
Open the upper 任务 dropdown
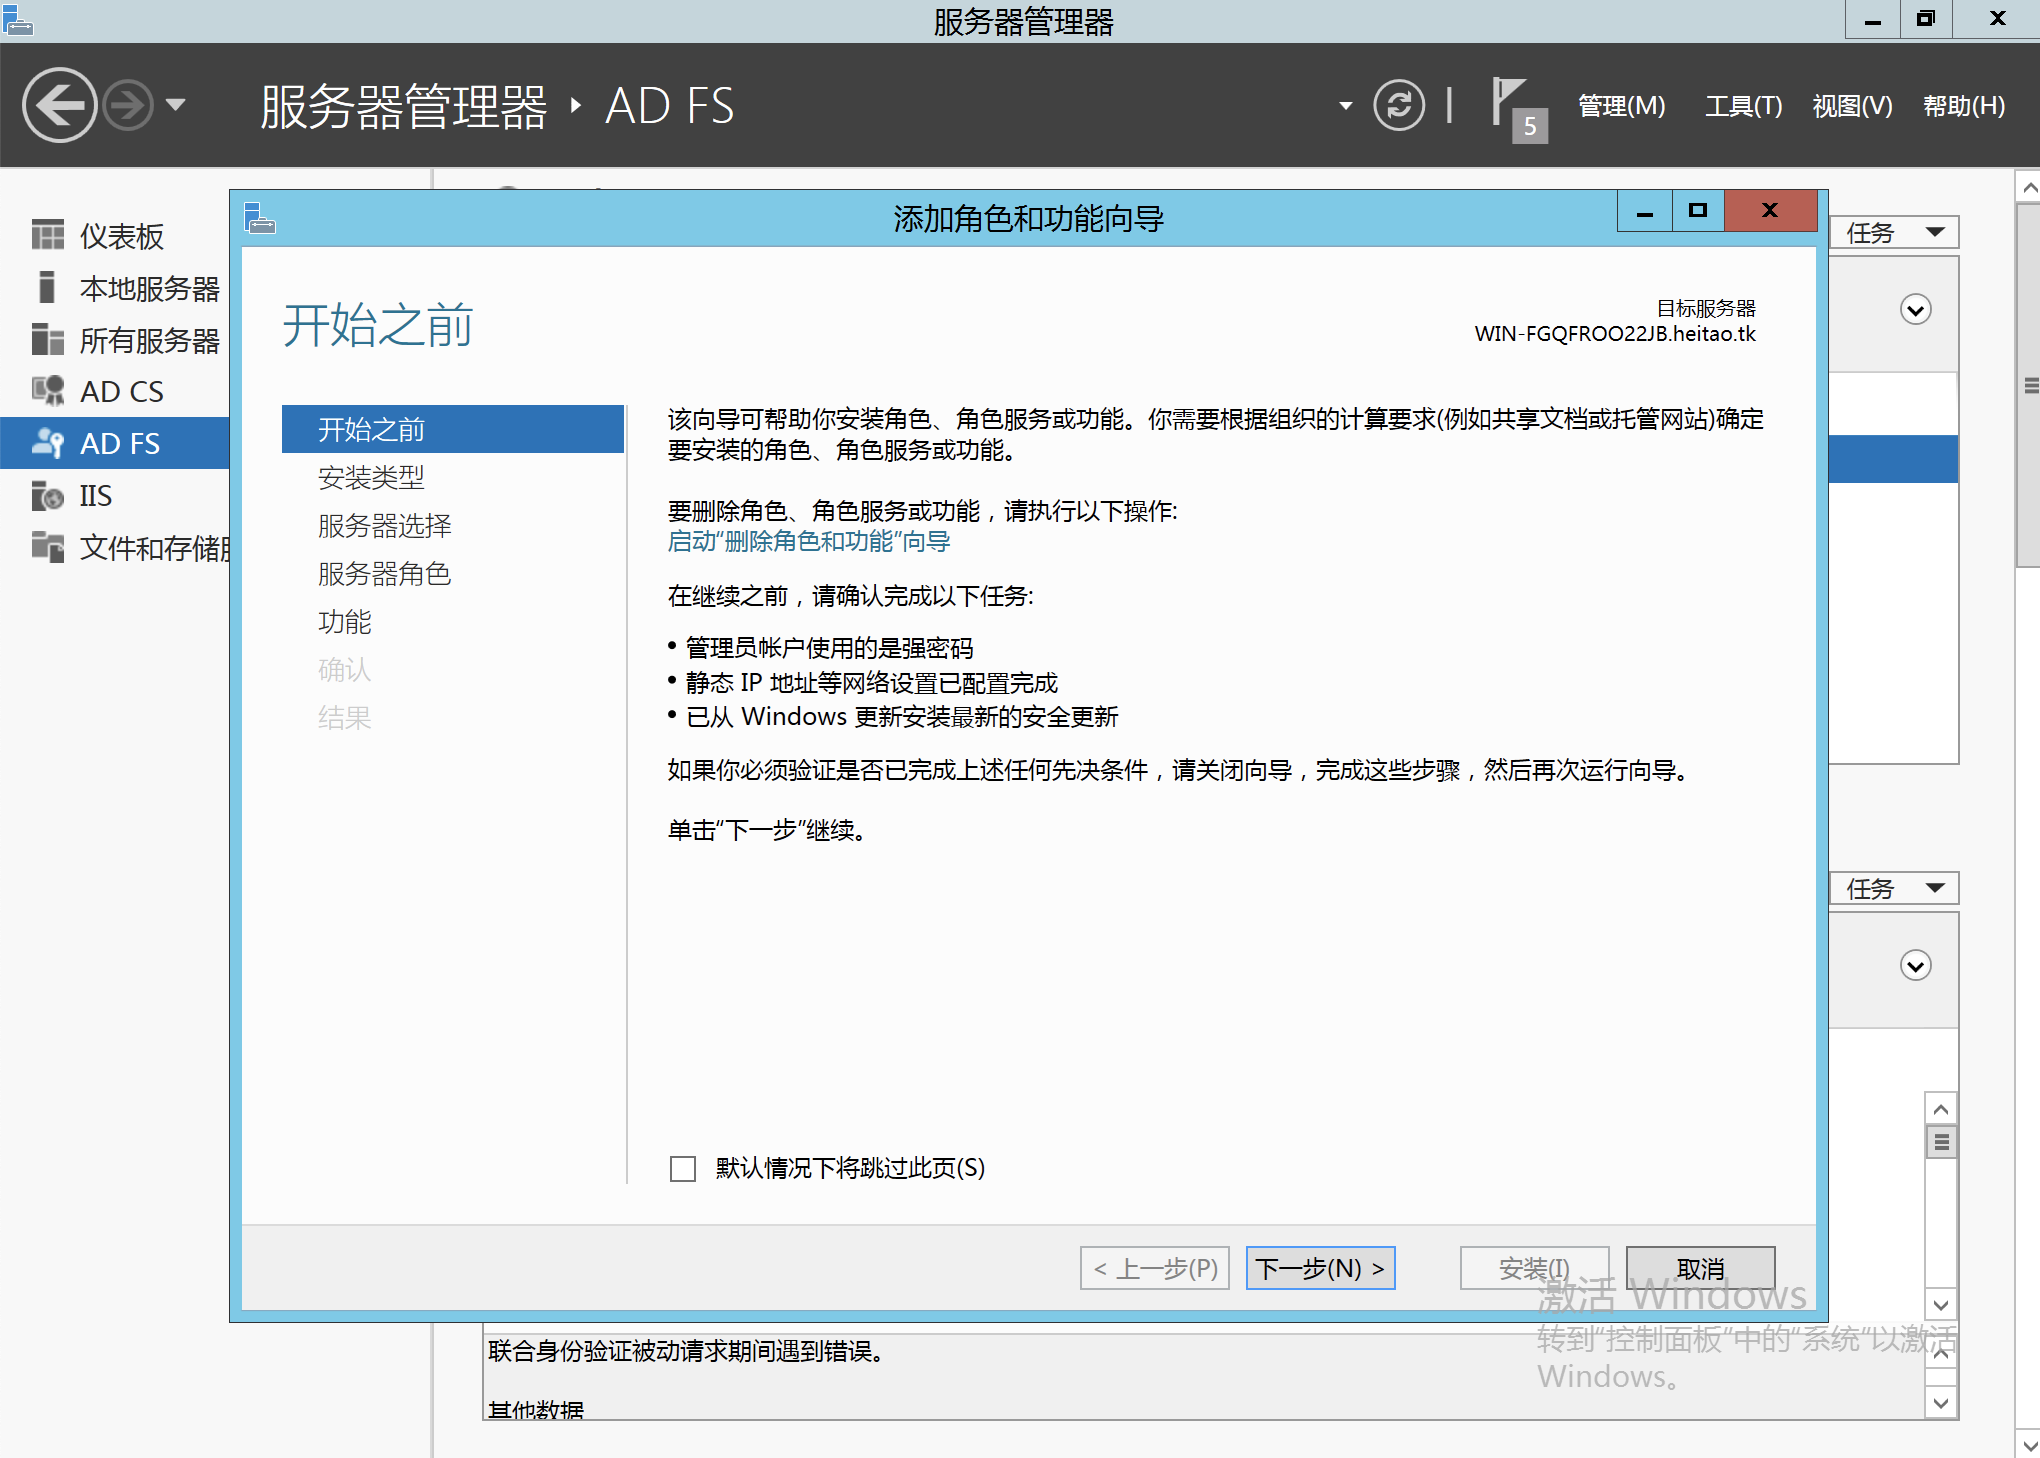coord(1894,232)
